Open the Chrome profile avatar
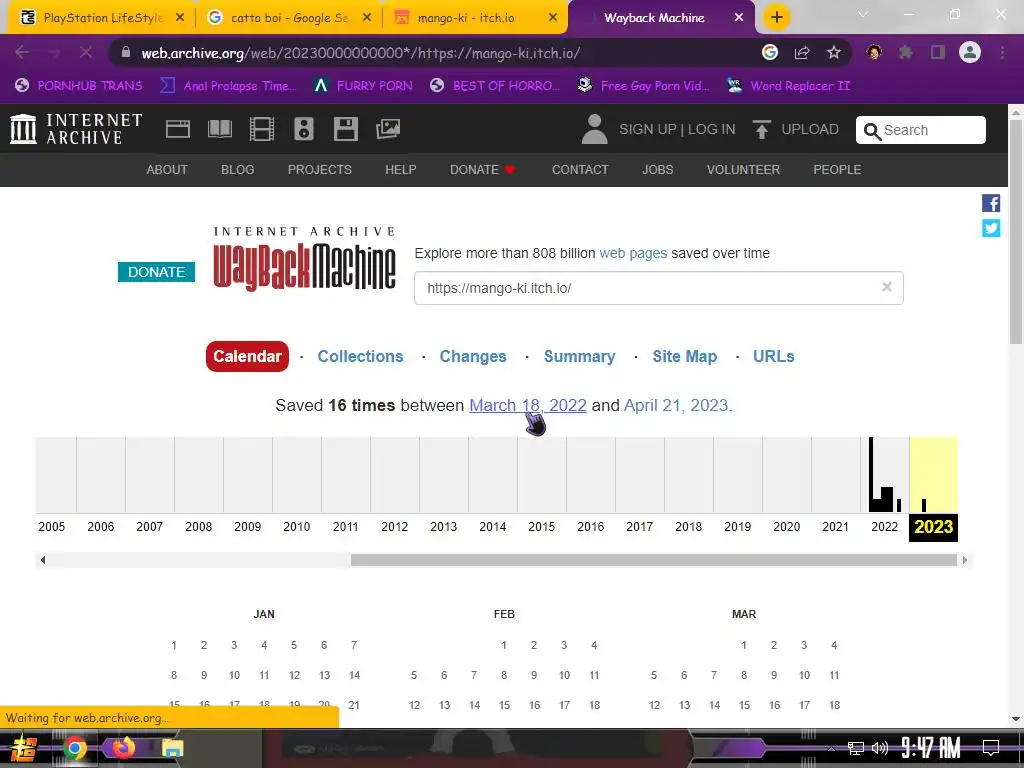Image resolution: width=1024 pixels, height=768 pixels. tap(970, 52)
